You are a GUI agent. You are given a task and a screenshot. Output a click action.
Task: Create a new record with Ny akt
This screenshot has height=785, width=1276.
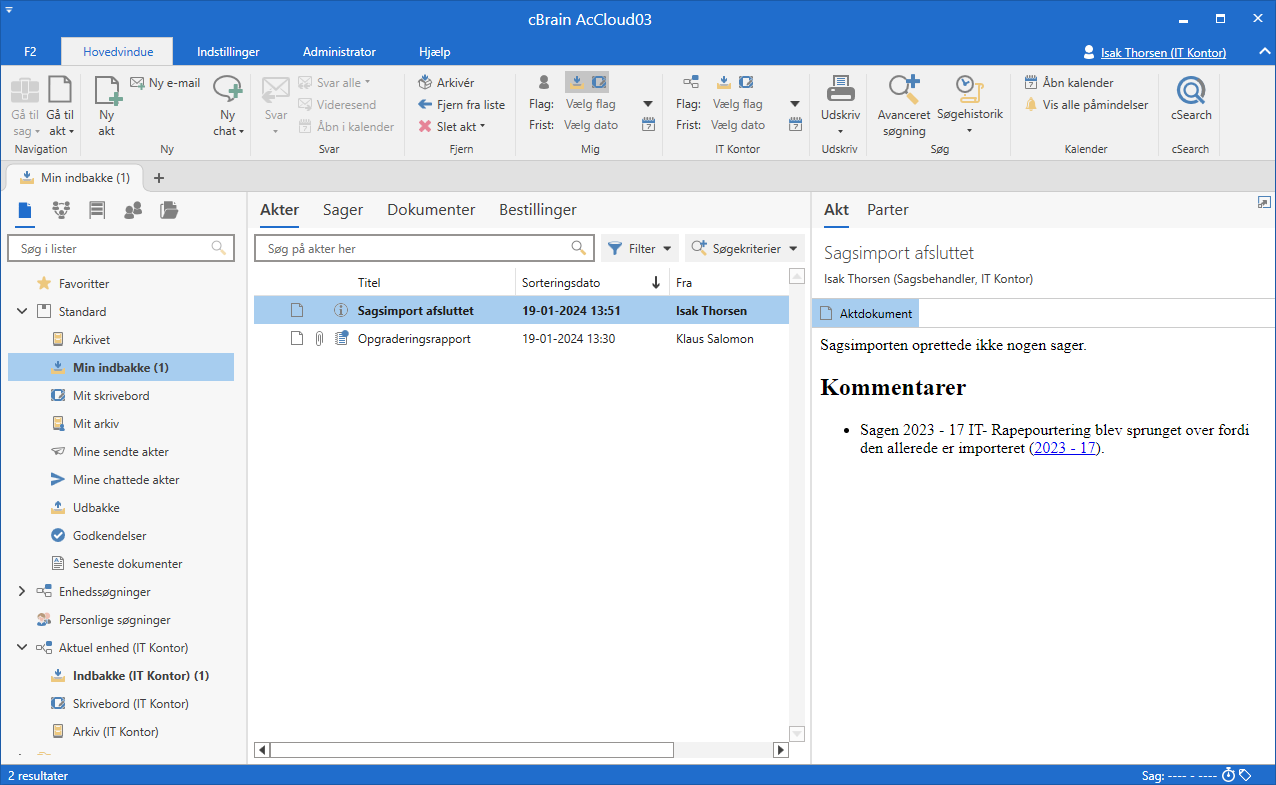click(x=107, y=105)
